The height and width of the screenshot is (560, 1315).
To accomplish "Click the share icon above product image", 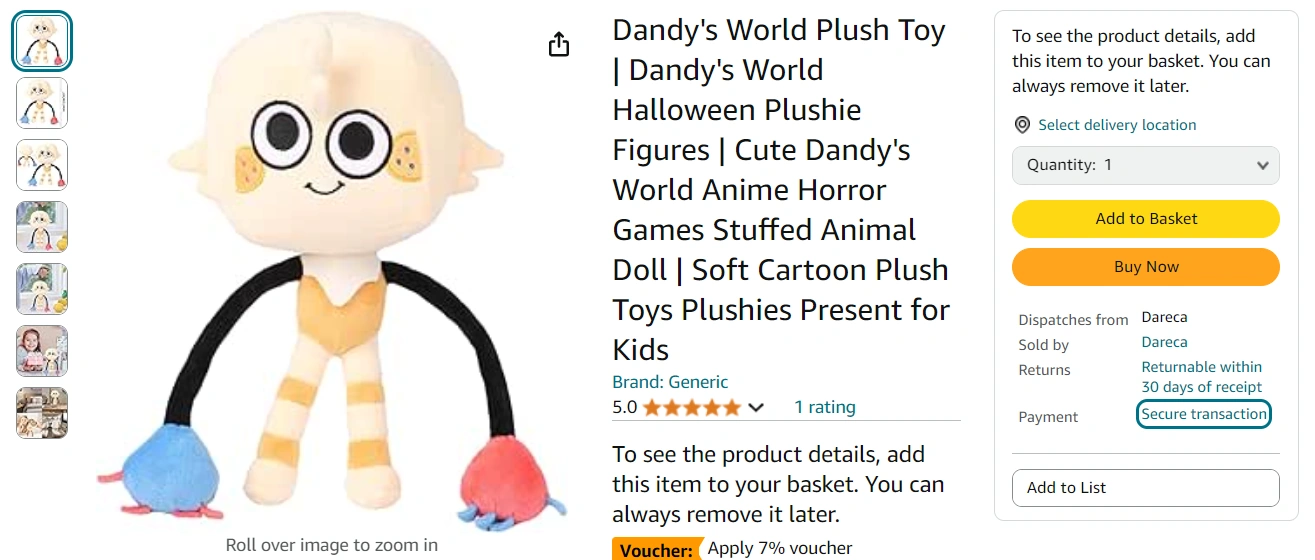I will (559, 45).
